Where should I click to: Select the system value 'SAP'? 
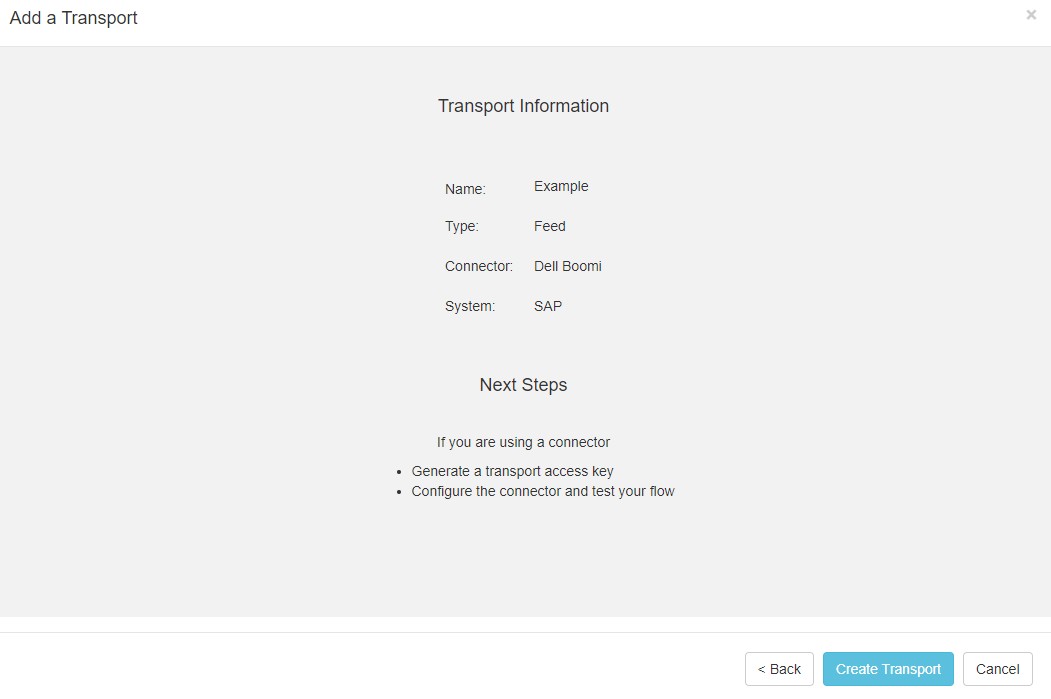coord(548,306)
